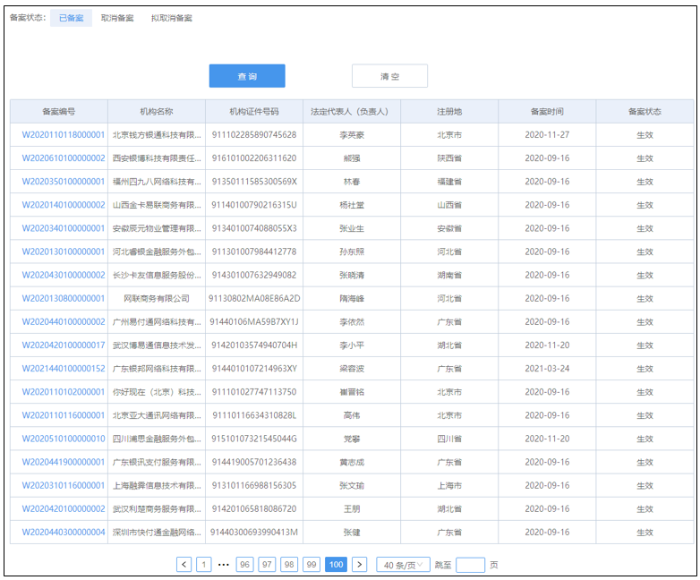700x580 pixels.
Task: Open record W2020420100000002
Action: (x=63, y=509)
